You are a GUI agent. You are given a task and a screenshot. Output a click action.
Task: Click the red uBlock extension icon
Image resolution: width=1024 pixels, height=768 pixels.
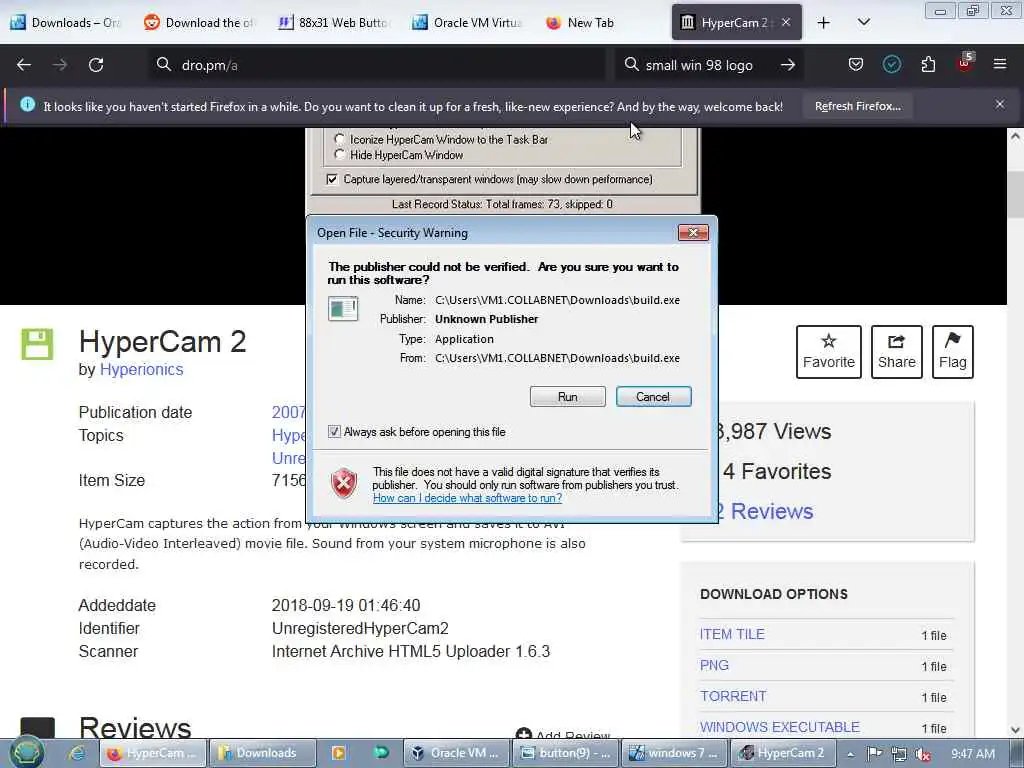[x=965, y=63]
